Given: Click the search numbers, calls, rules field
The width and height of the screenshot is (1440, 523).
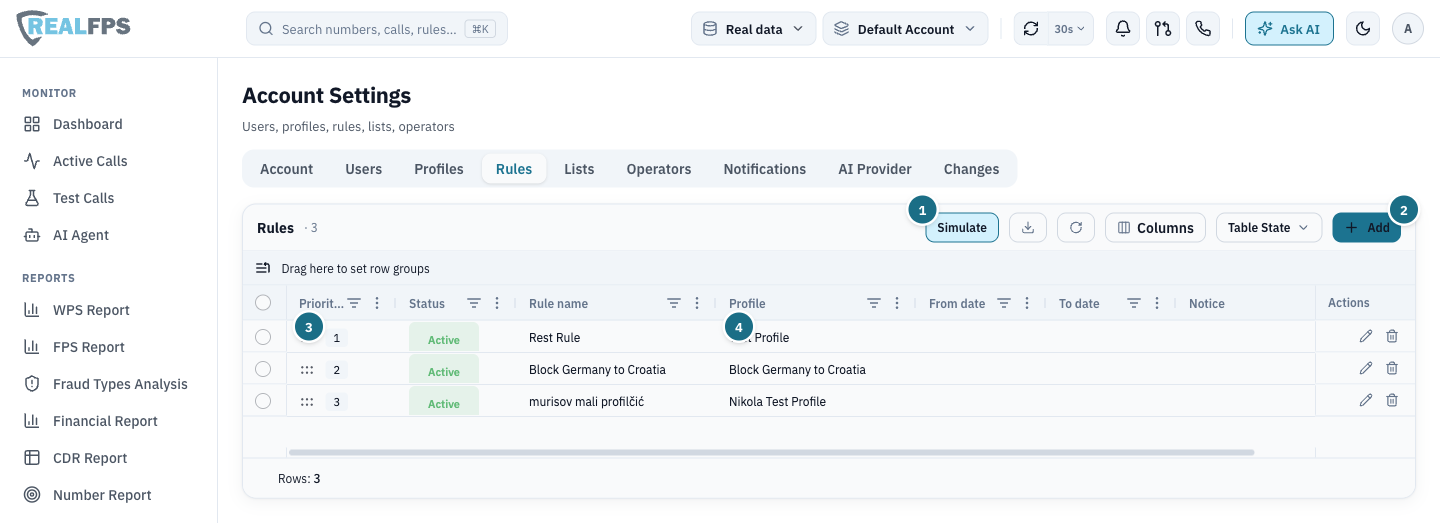Looking at the screenshot, I should coord(377,29).
